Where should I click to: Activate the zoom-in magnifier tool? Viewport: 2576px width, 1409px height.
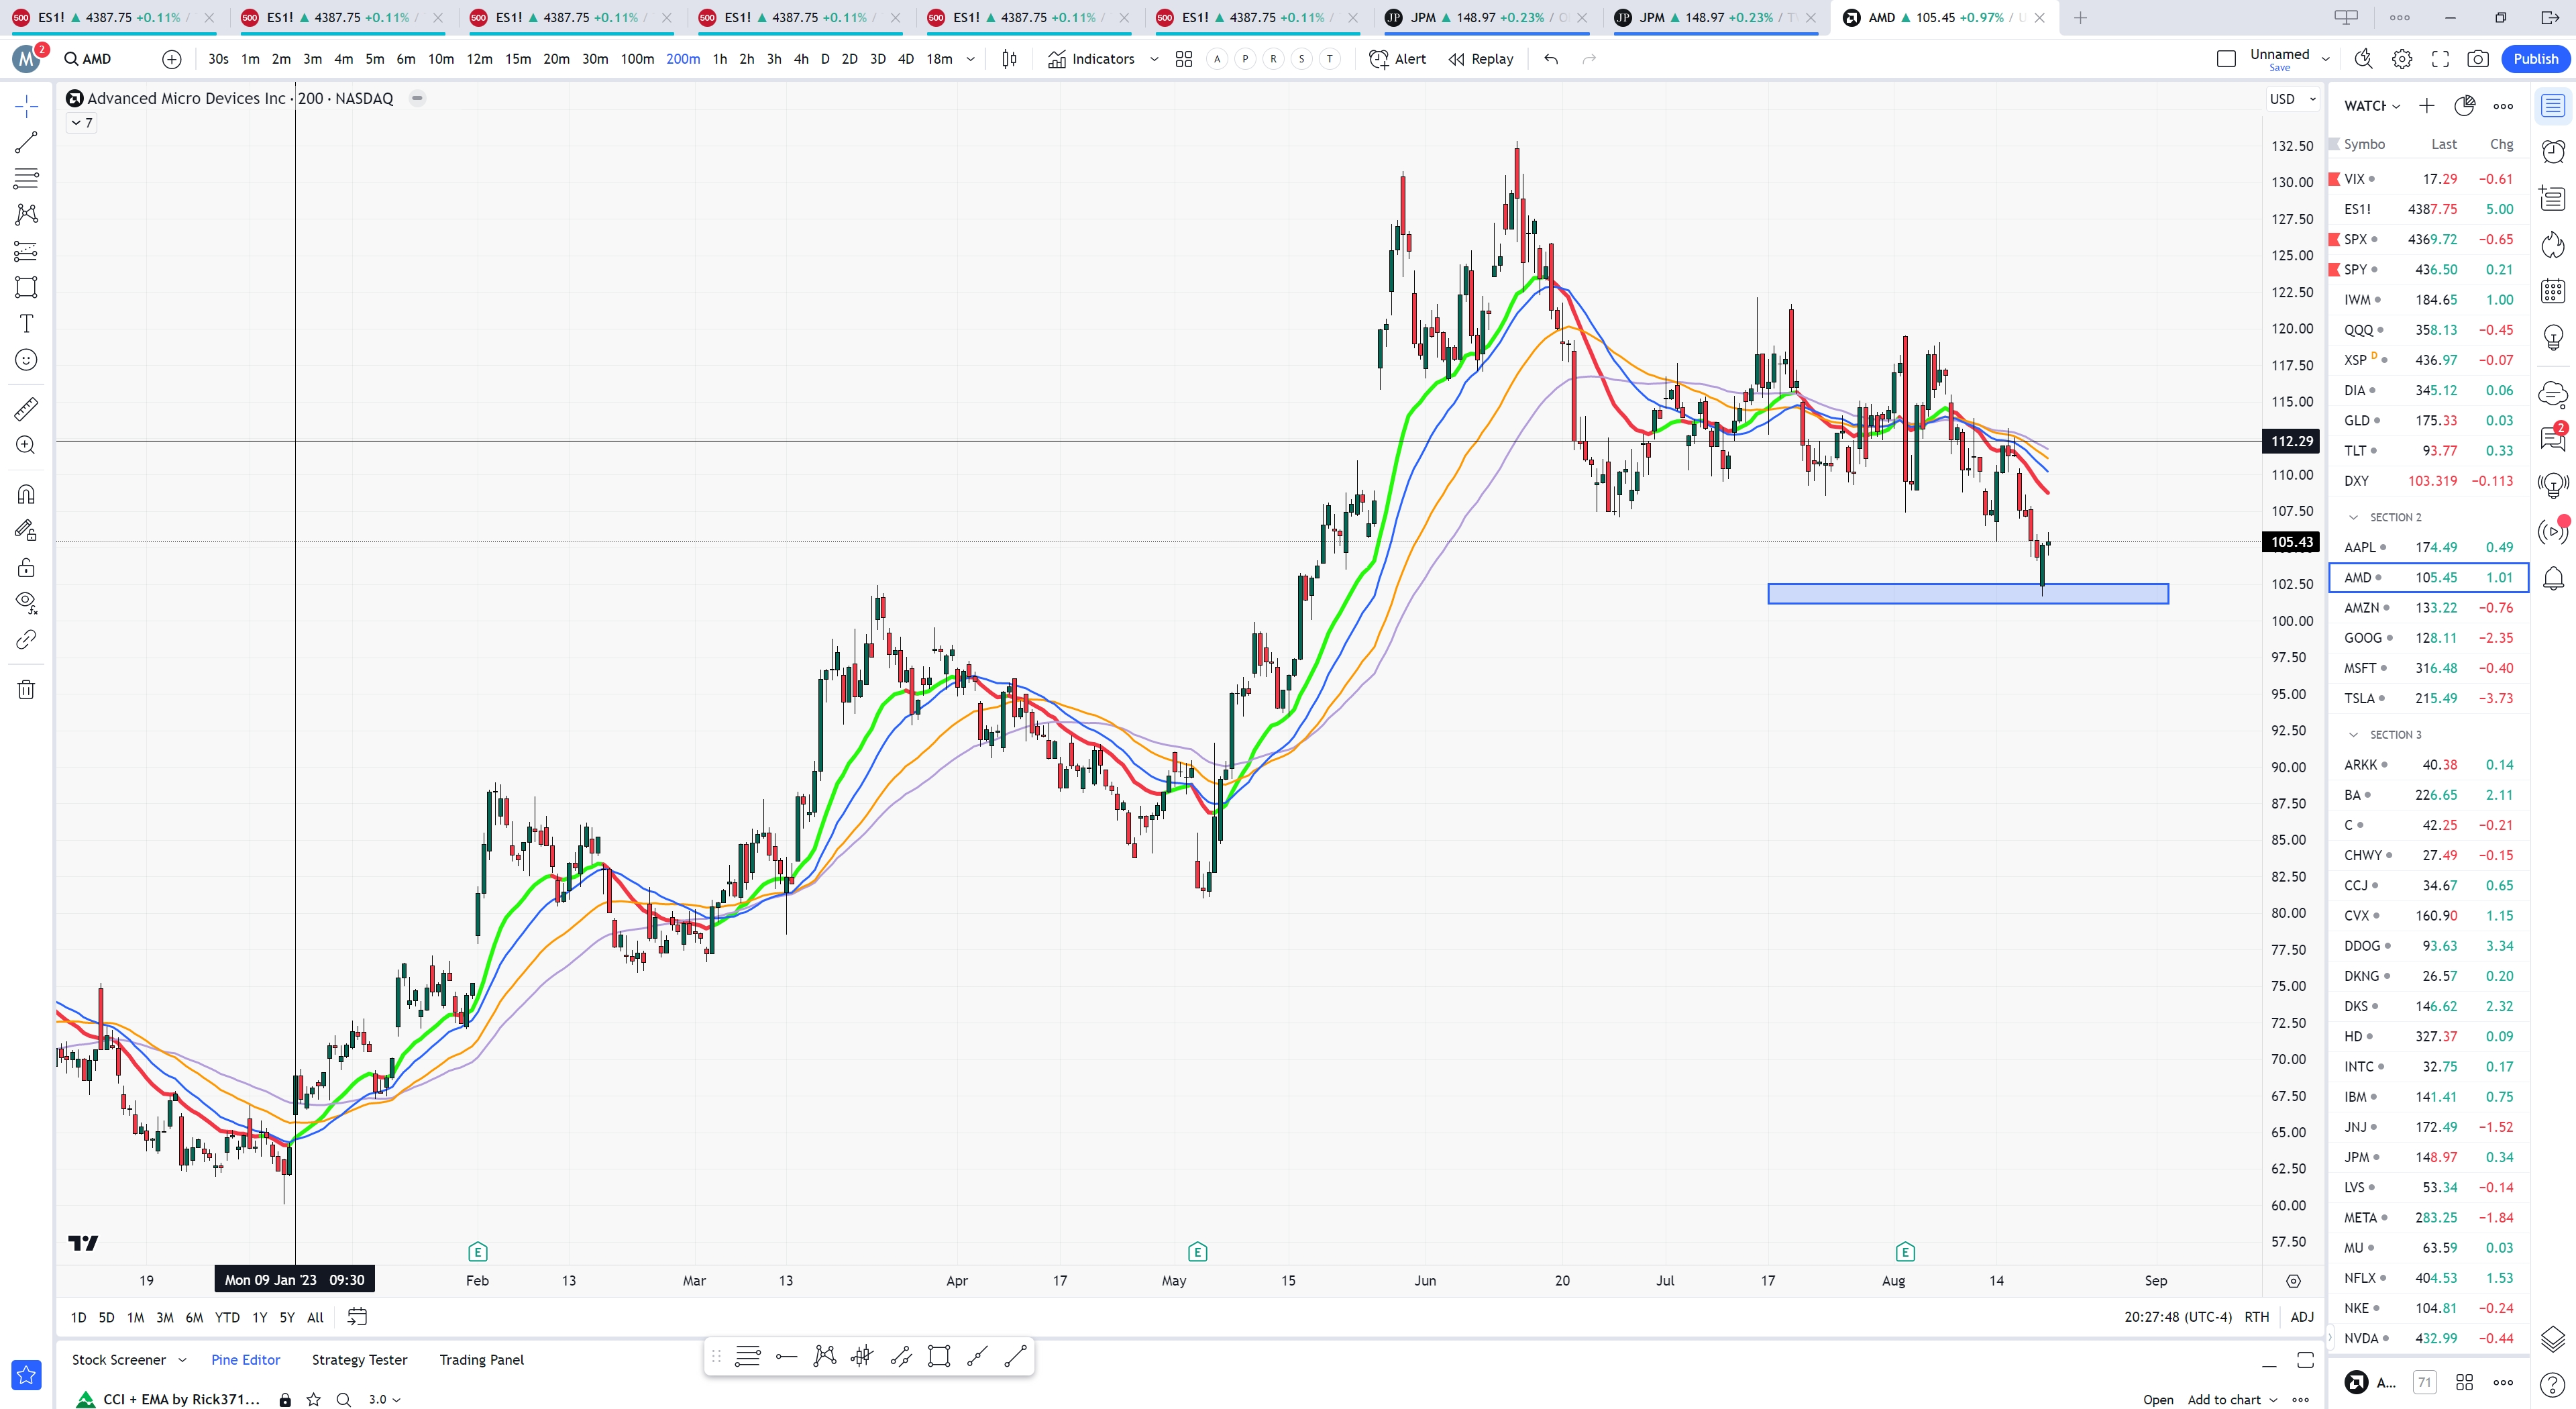point(26,445)
